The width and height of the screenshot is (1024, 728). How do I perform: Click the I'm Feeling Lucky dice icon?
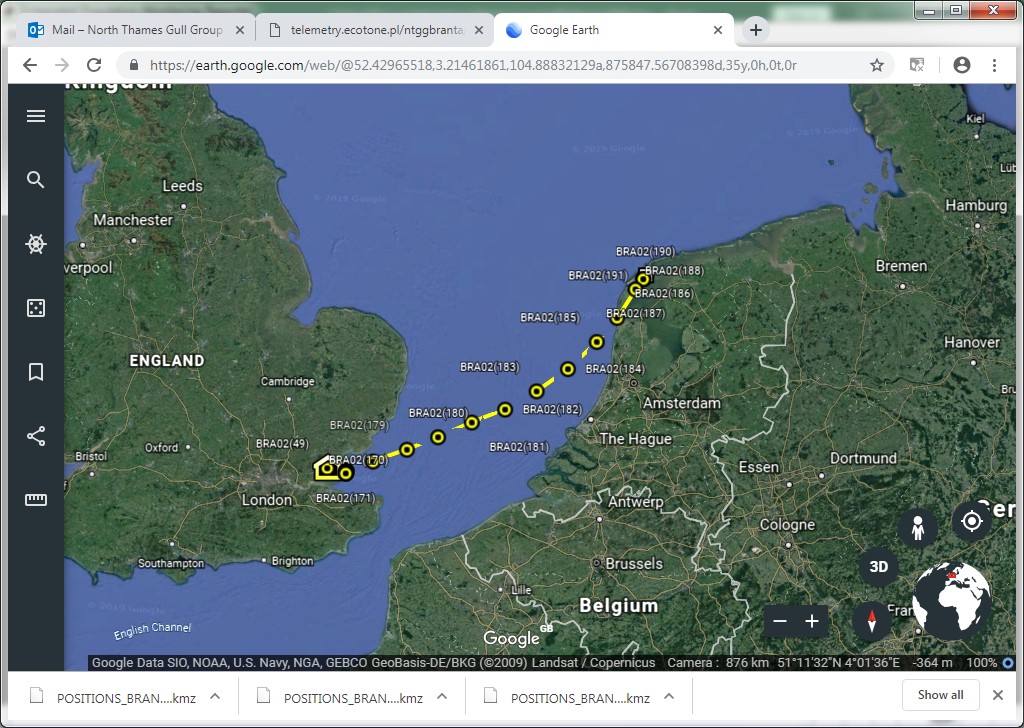[36, 308]
